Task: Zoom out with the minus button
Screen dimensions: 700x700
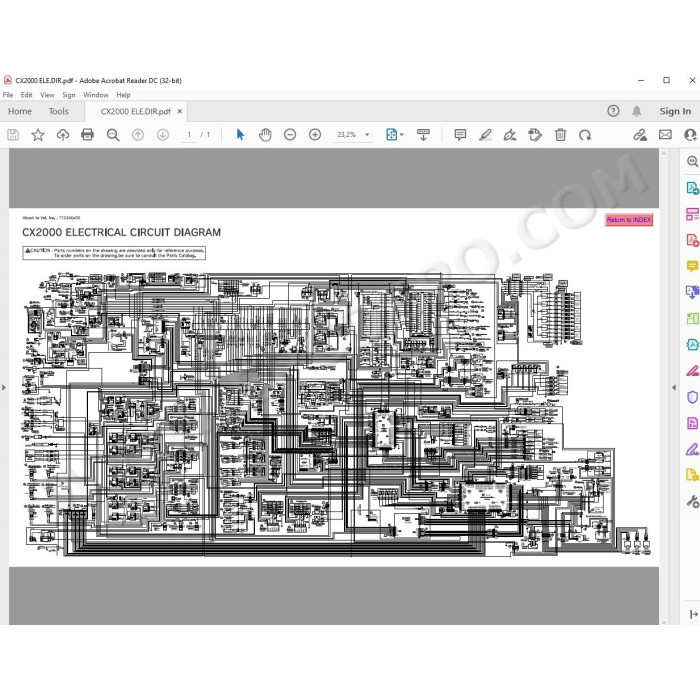Action: pyautogui.click(x=290, y=134)
